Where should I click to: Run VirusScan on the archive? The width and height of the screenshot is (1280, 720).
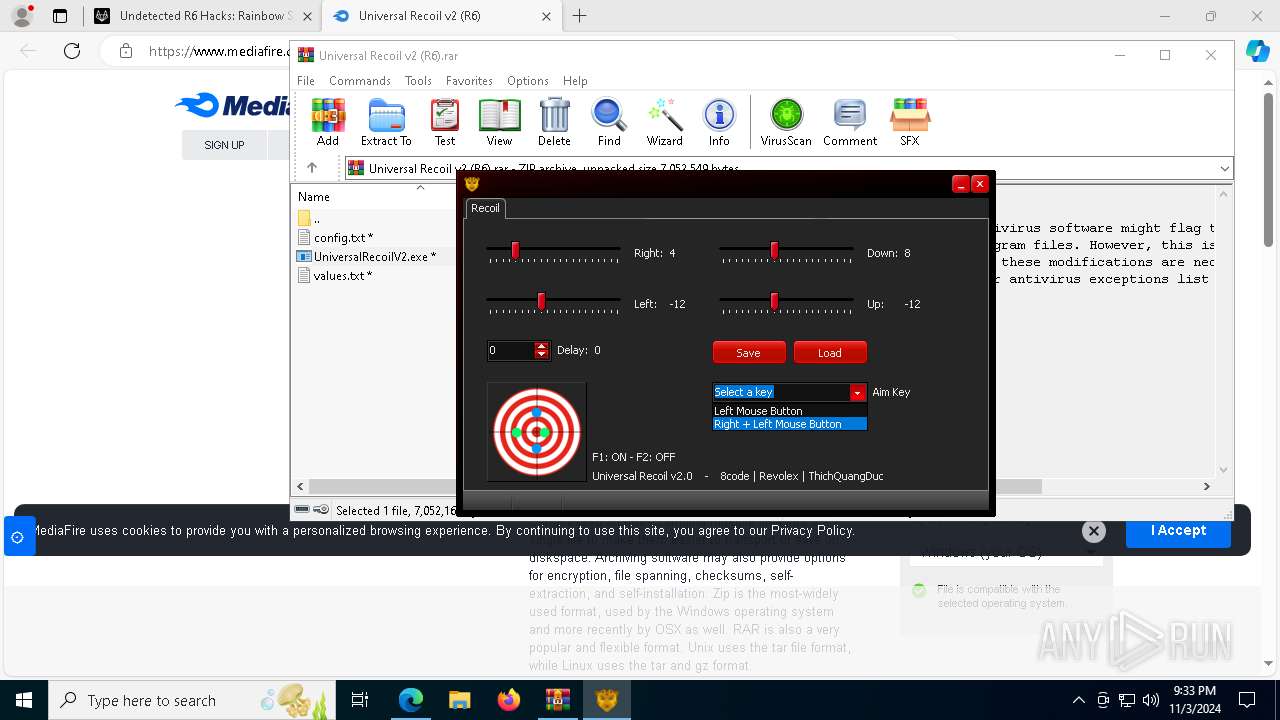(786, 122)
